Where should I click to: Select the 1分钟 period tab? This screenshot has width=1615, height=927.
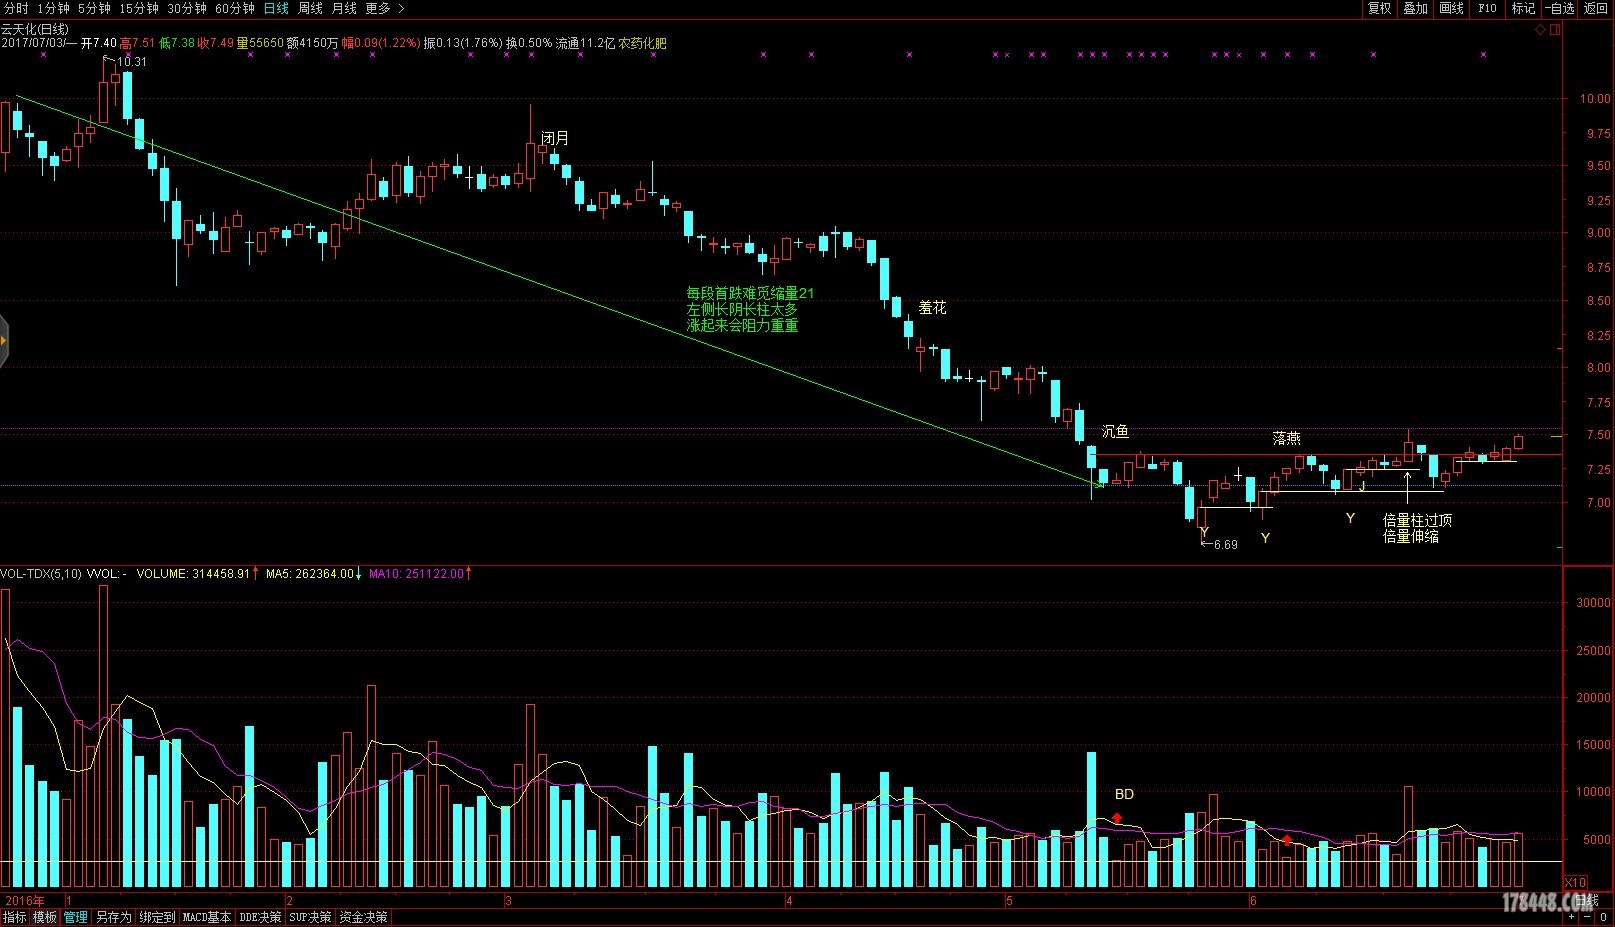click(53, 8)
